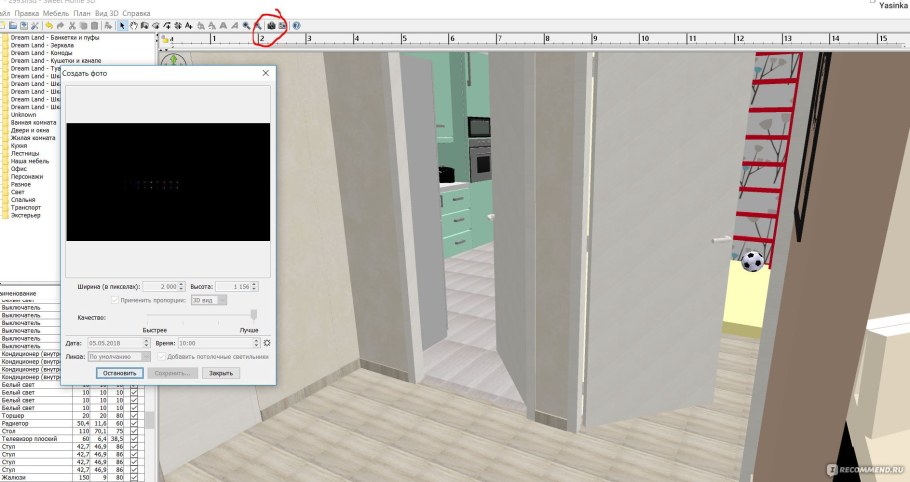This screenshot has height=482, width=910.
Task: Activate the Pan hand tool
Action: [133, 26]
